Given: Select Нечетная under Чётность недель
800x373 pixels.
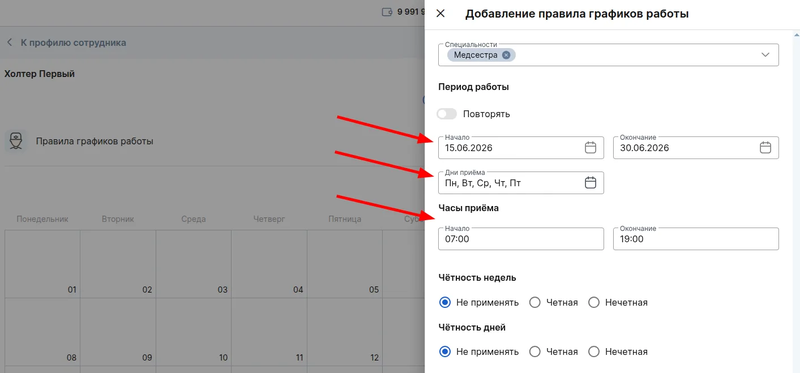Looking at the screenshot, I should (594, 303).
